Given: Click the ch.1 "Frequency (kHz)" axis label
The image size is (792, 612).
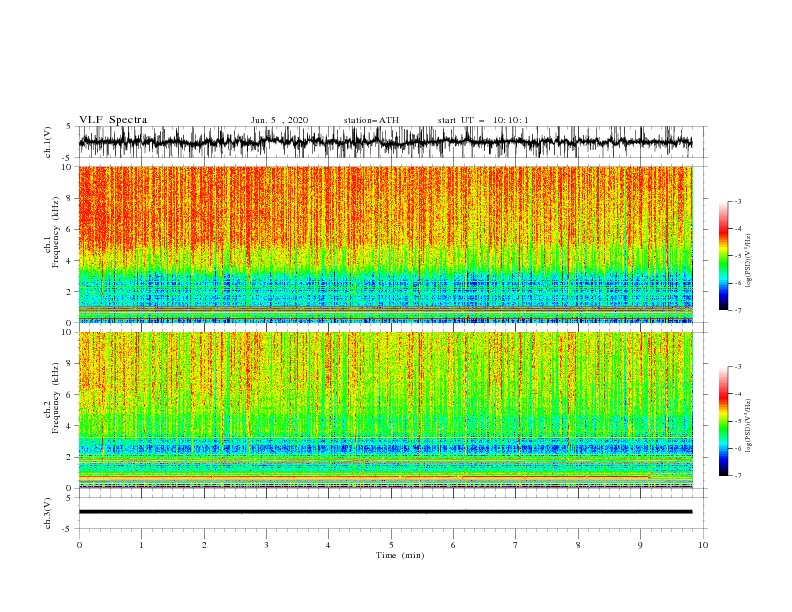Looking at the screenshot, I should [x=56, y=232].
